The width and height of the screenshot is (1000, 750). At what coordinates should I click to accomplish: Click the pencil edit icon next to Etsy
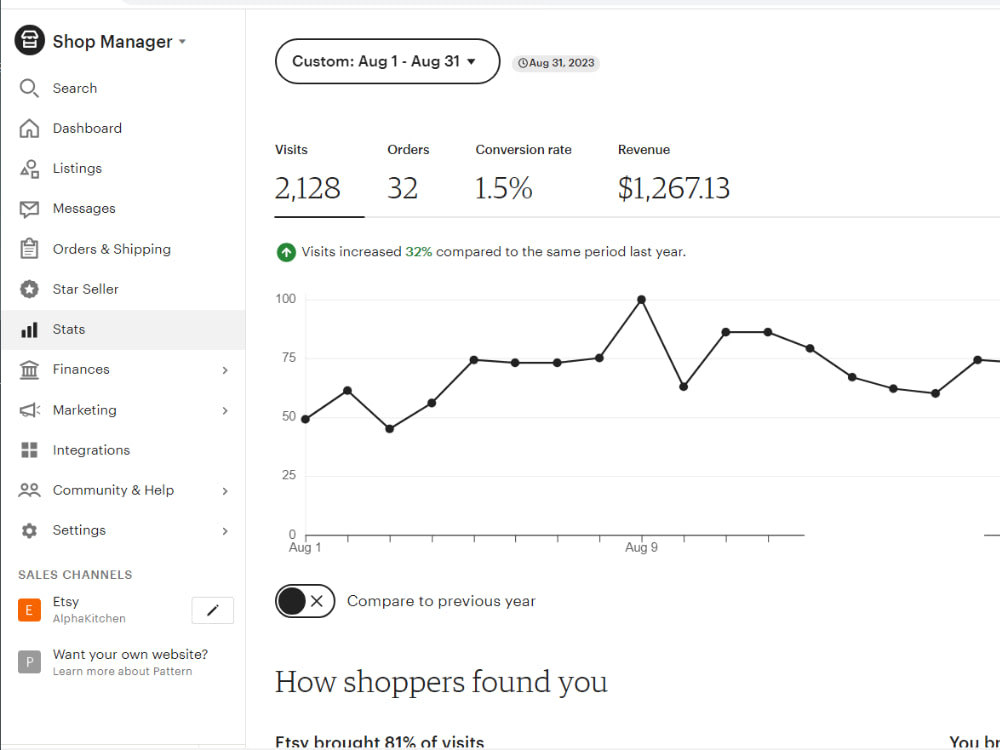[212, 610]
